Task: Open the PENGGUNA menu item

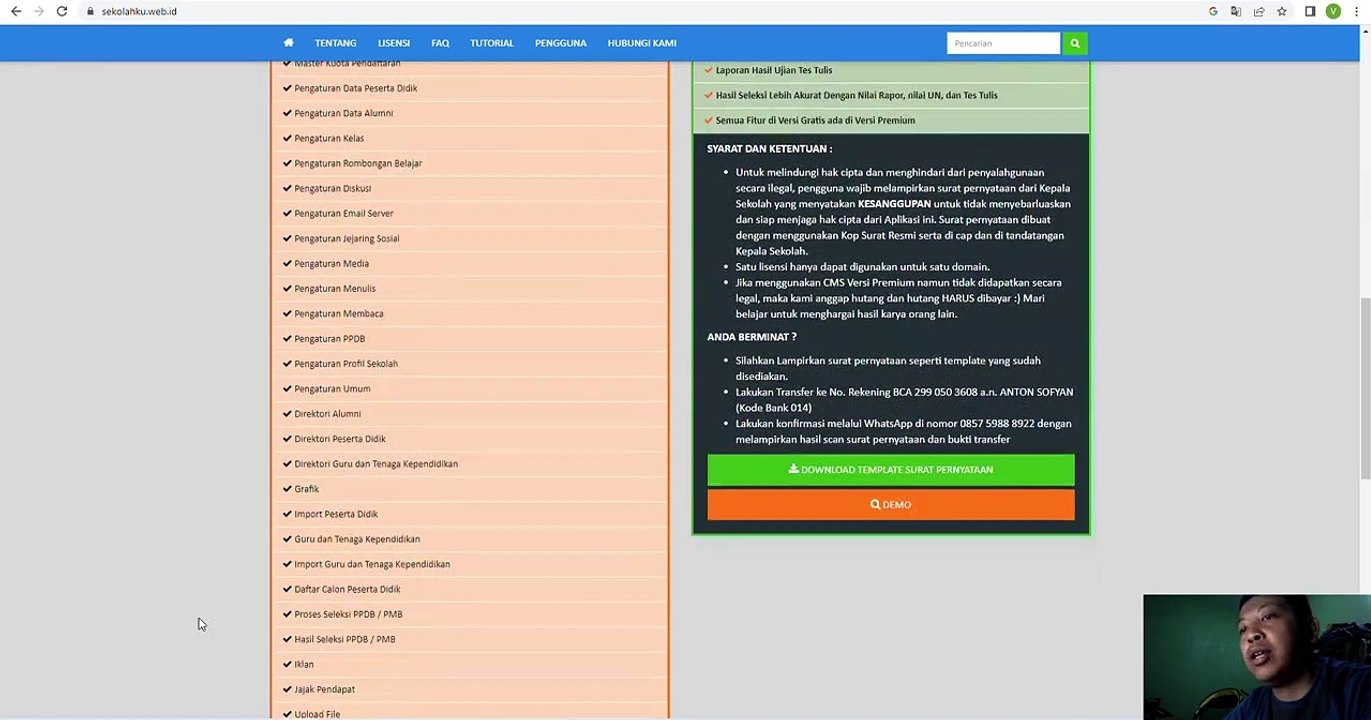Action: 561,43
